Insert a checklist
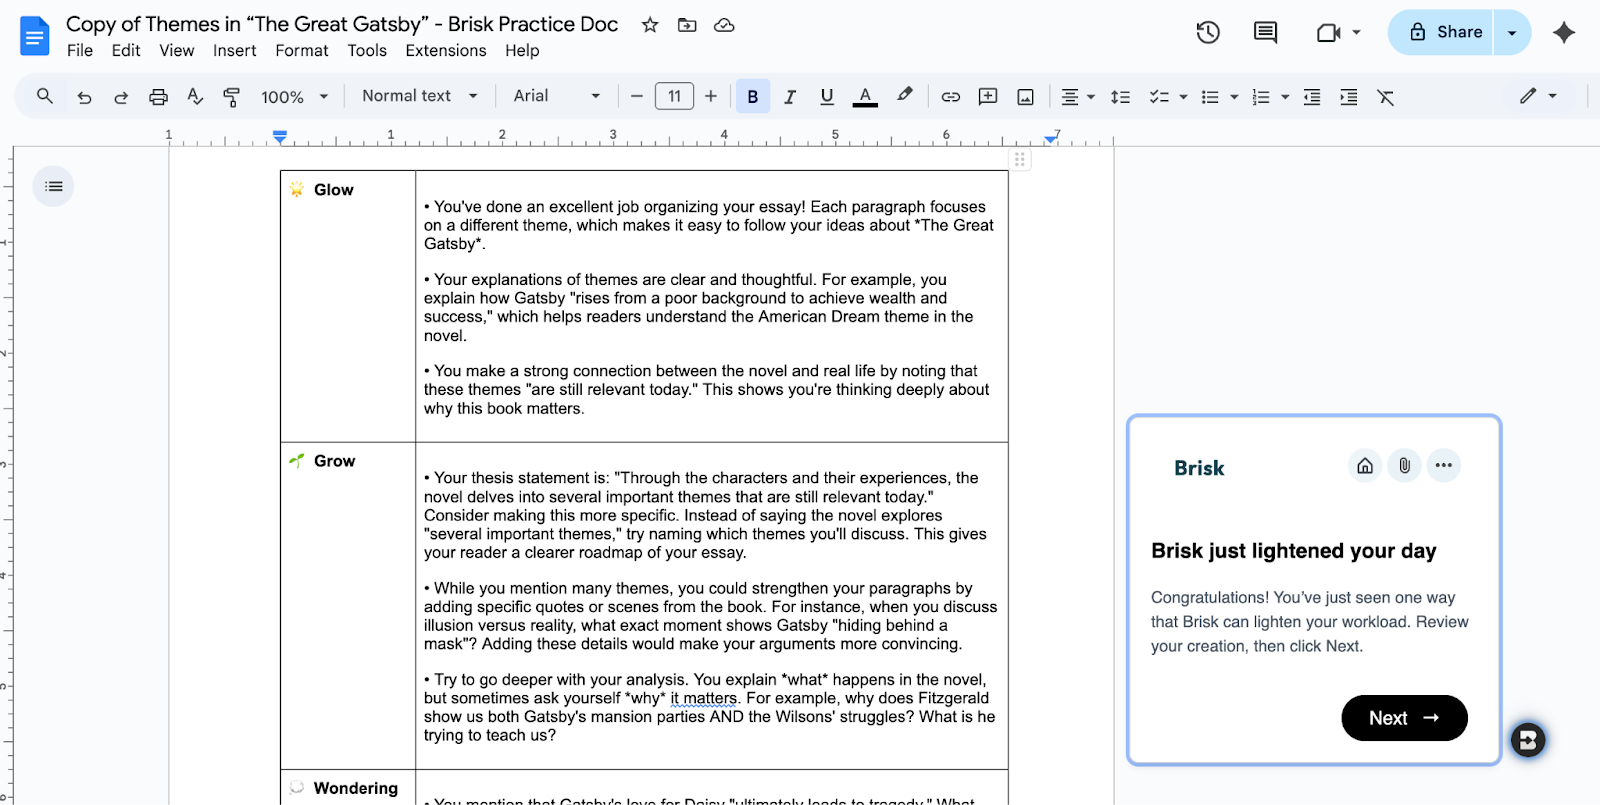 click(x=1159, y=97)
